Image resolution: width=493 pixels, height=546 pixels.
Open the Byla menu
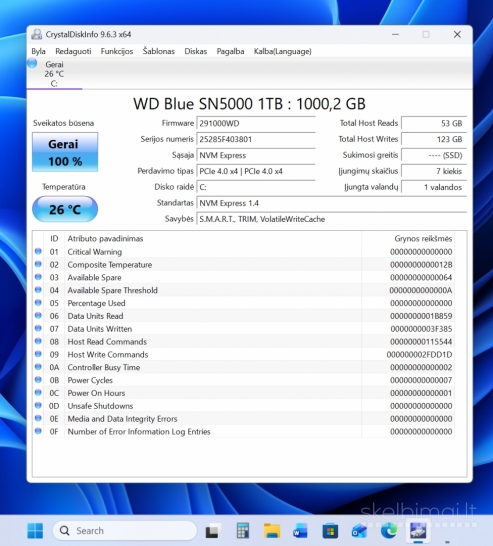pyautogui.click(x=38, y=51)
